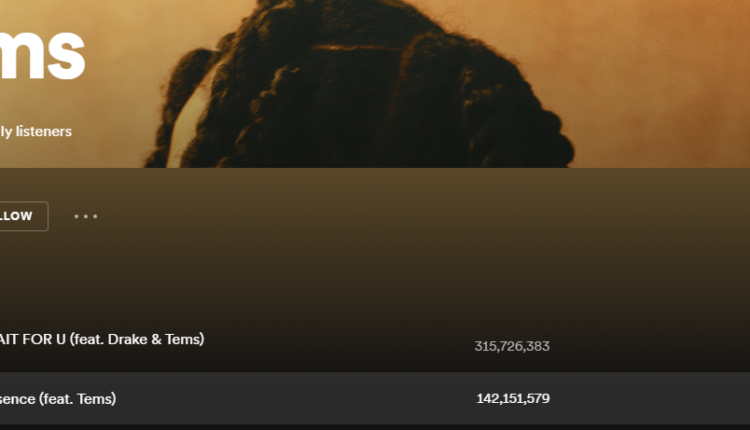Click the FOLLOW button

point(23,216)
